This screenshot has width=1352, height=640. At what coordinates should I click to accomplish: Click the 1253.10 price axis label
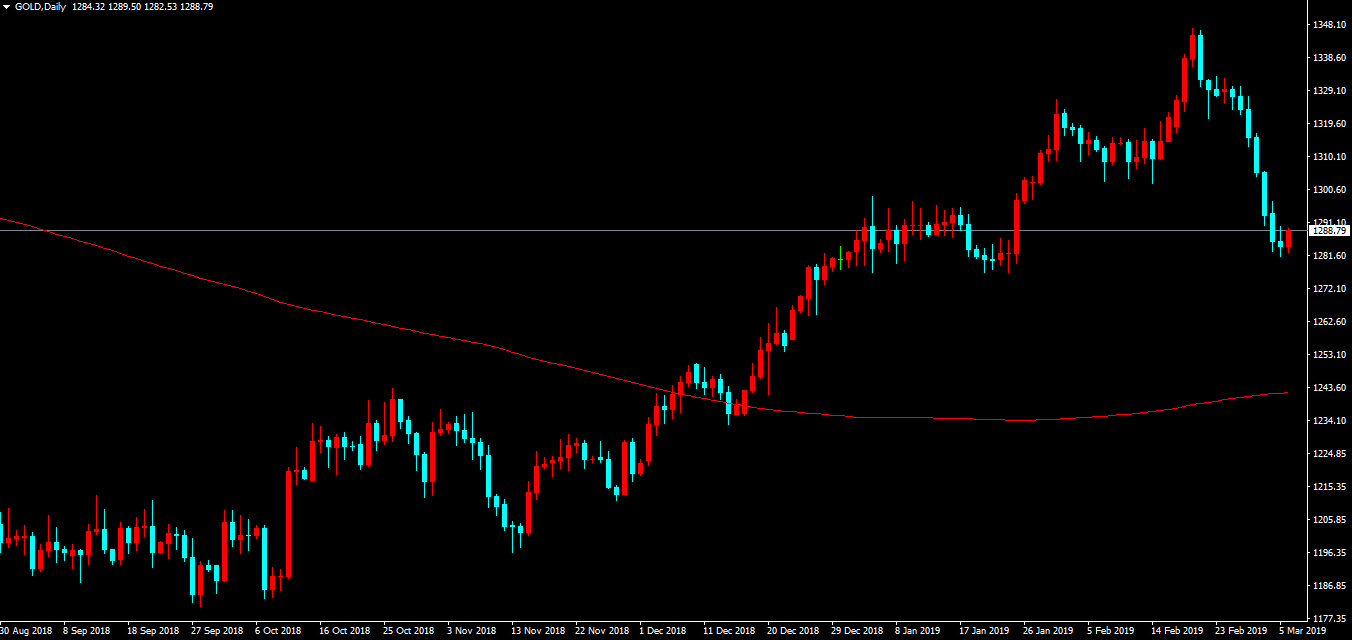[1327, 354]
